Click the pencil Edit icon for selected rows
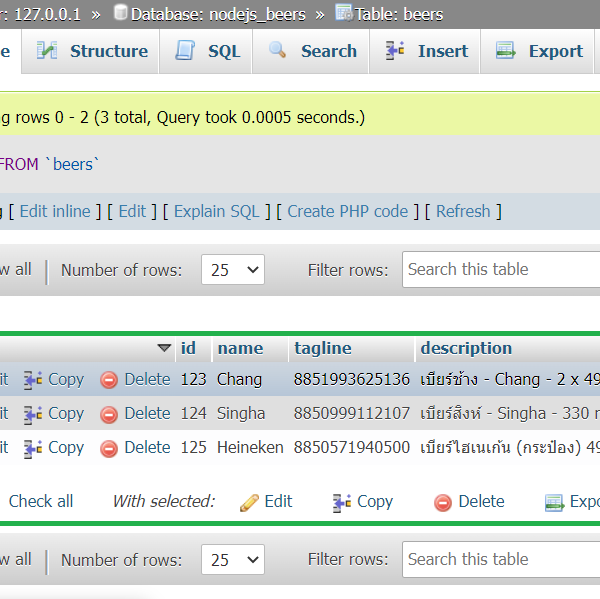The height and width of the screenshot is (599, 600). point(250,502)
